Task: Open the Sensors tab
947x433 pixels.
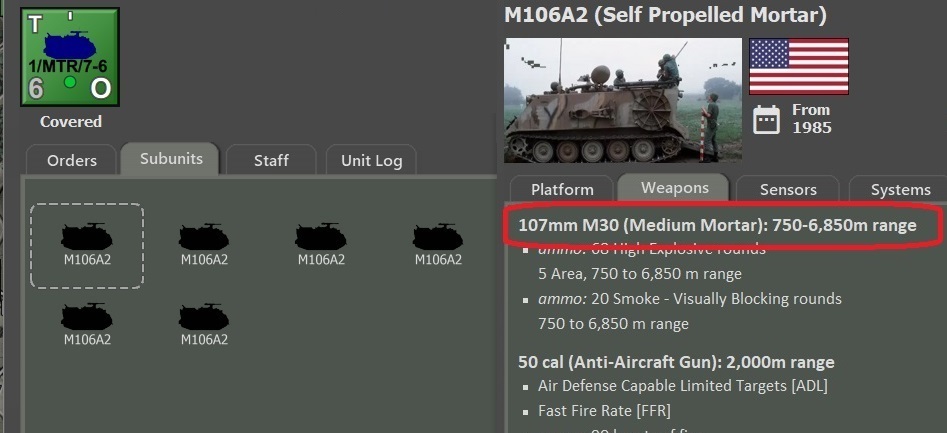Action: click(x=788, y=189)
